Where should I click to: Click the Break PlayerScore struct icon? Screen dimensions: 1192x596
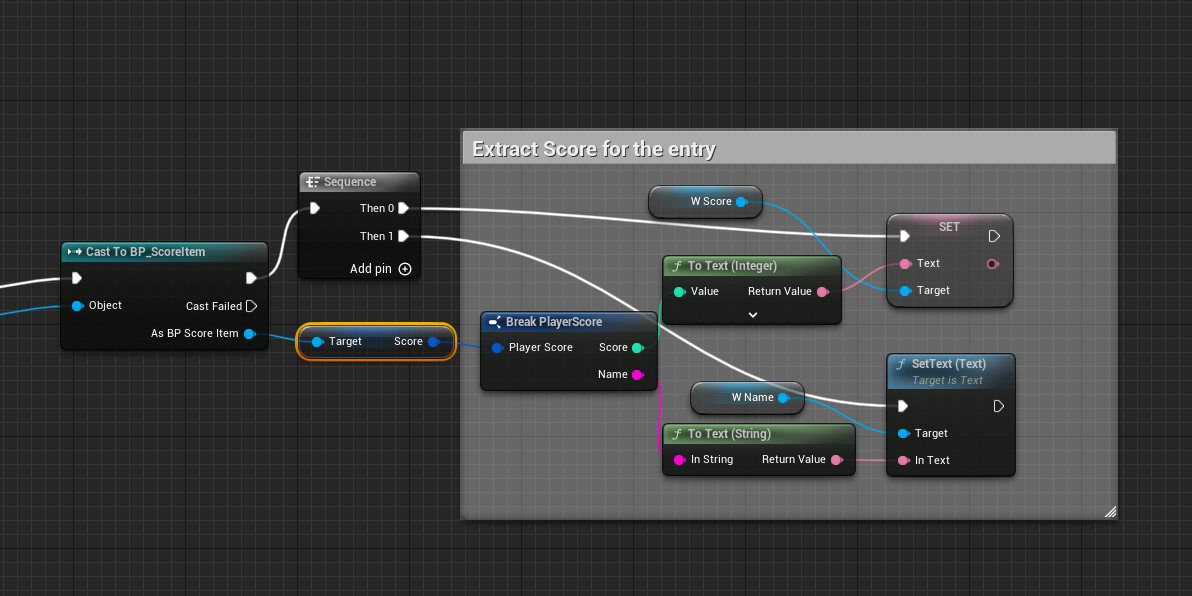tap(494, 322)
